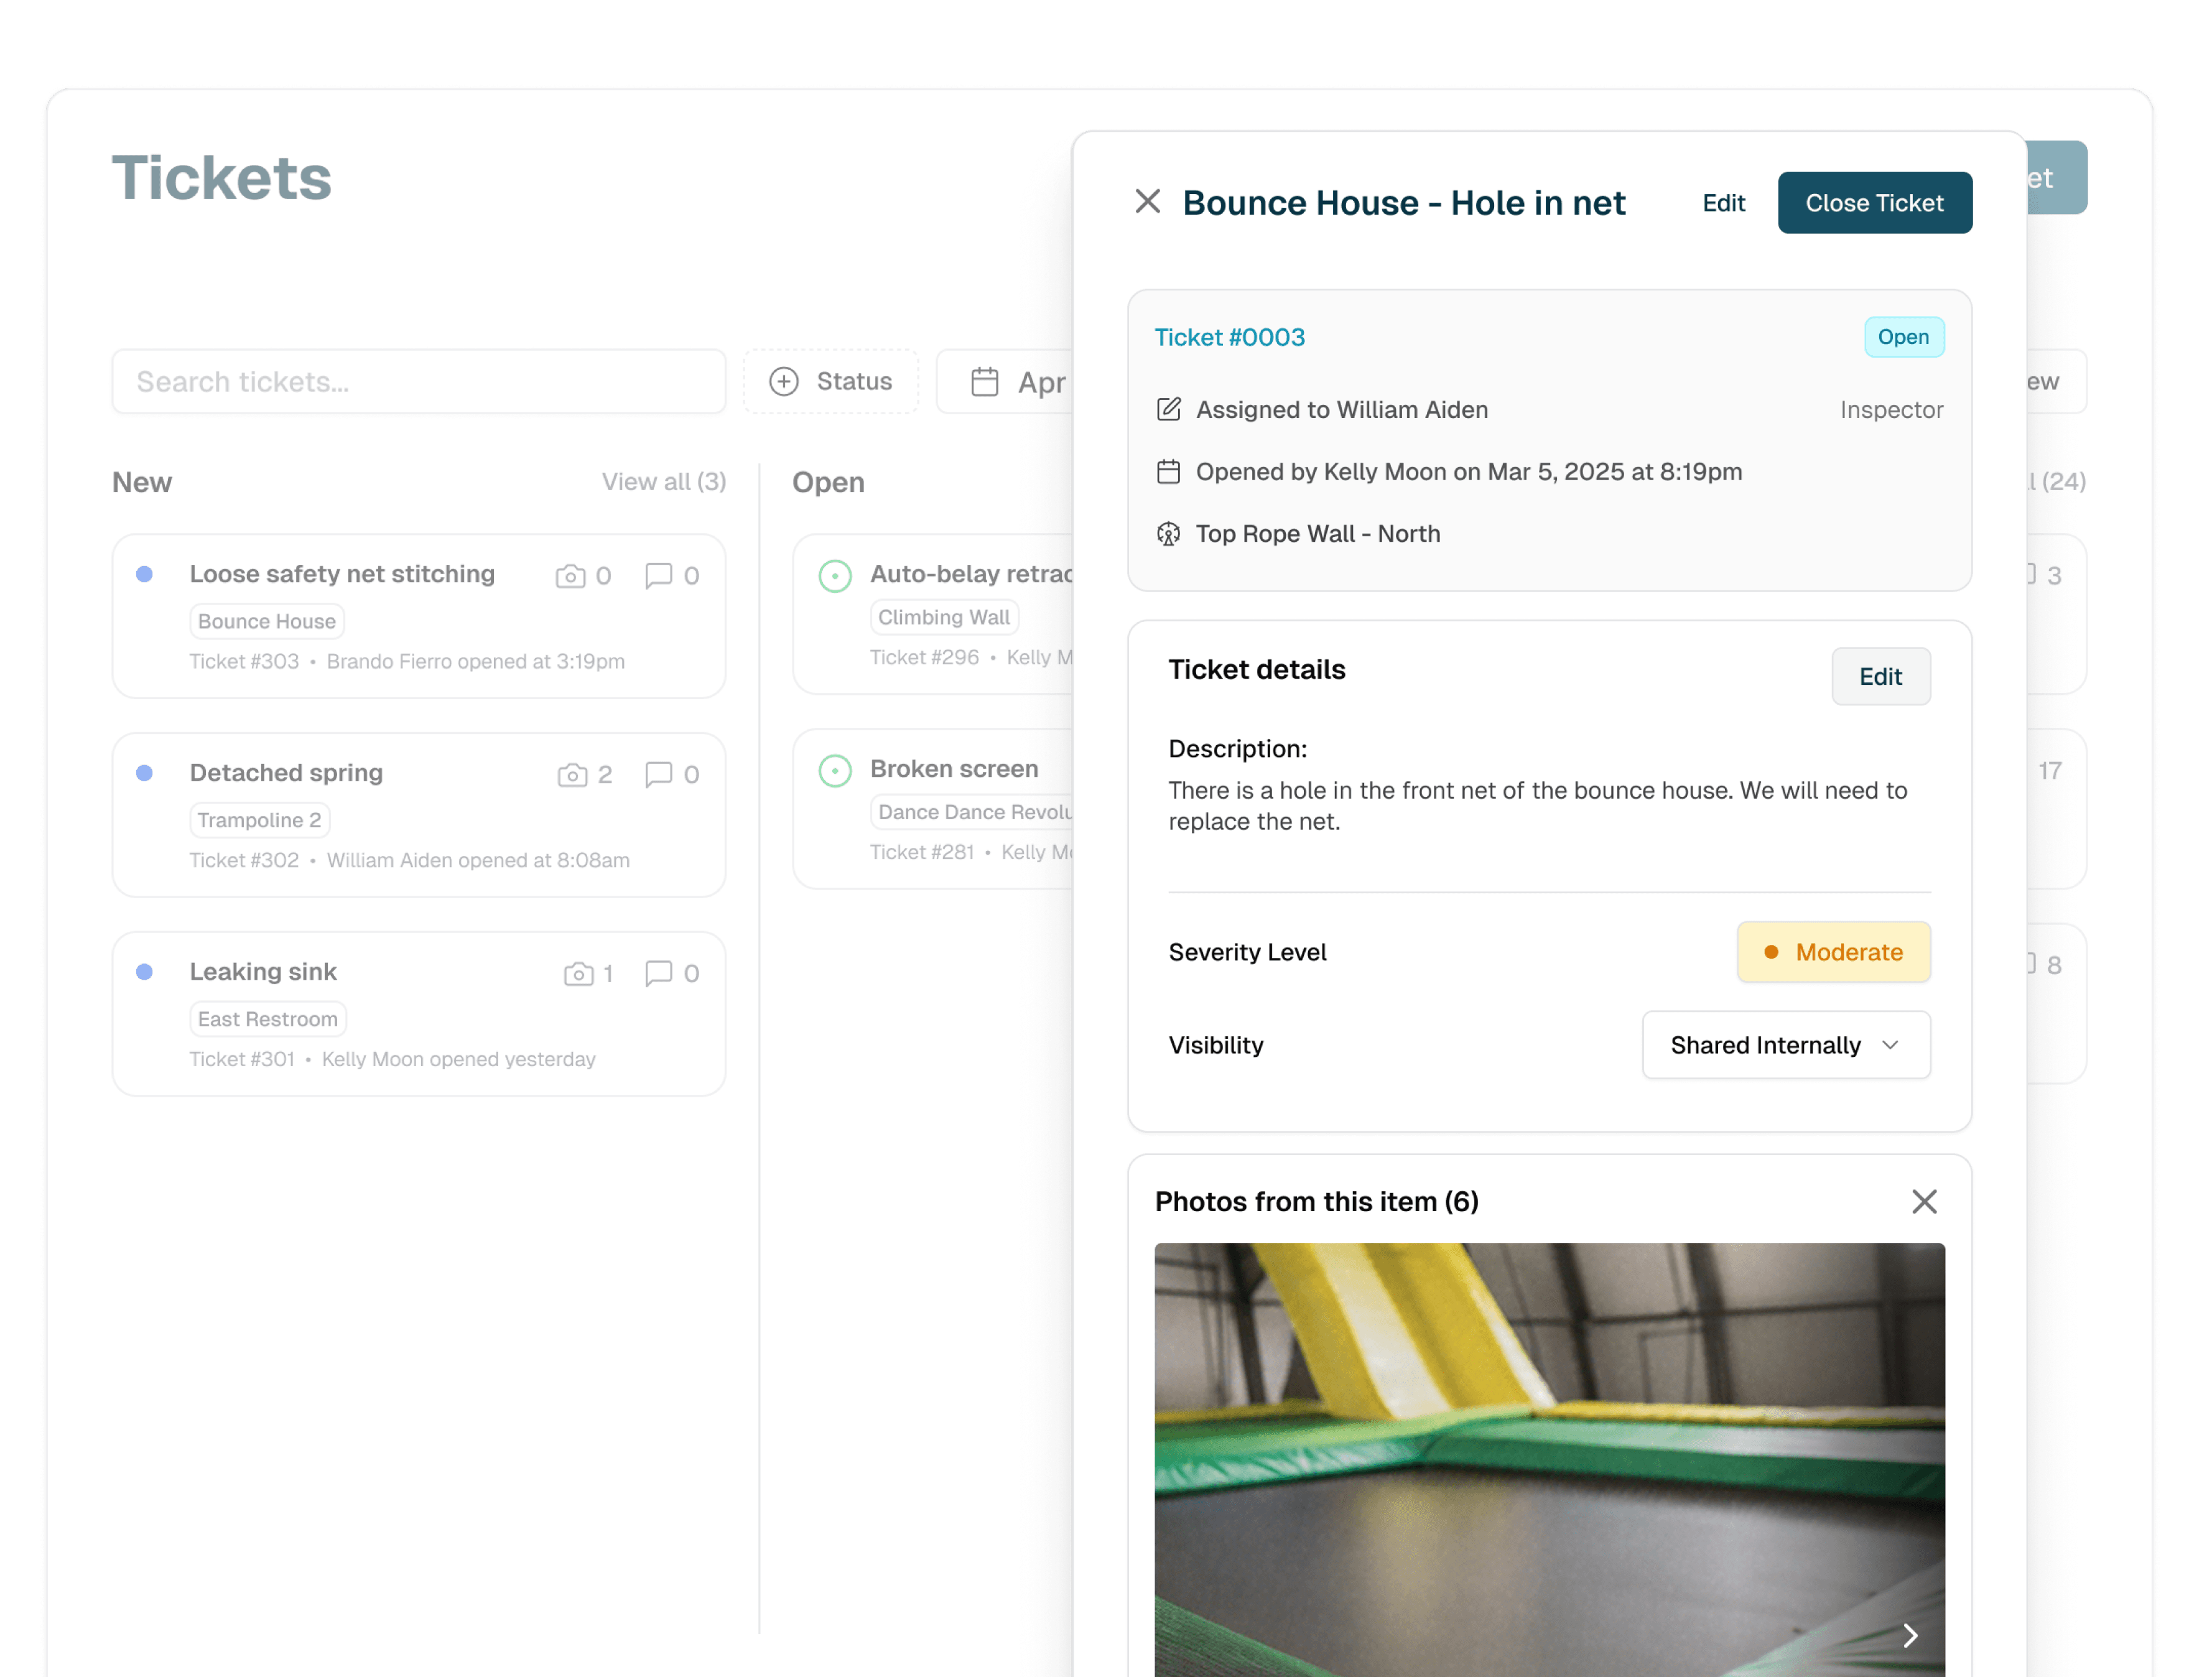The image size is (2212, 1677).
Task: Click ferris wheel icon beside Top Rope Wall
Action: [x=1168, y=534]
